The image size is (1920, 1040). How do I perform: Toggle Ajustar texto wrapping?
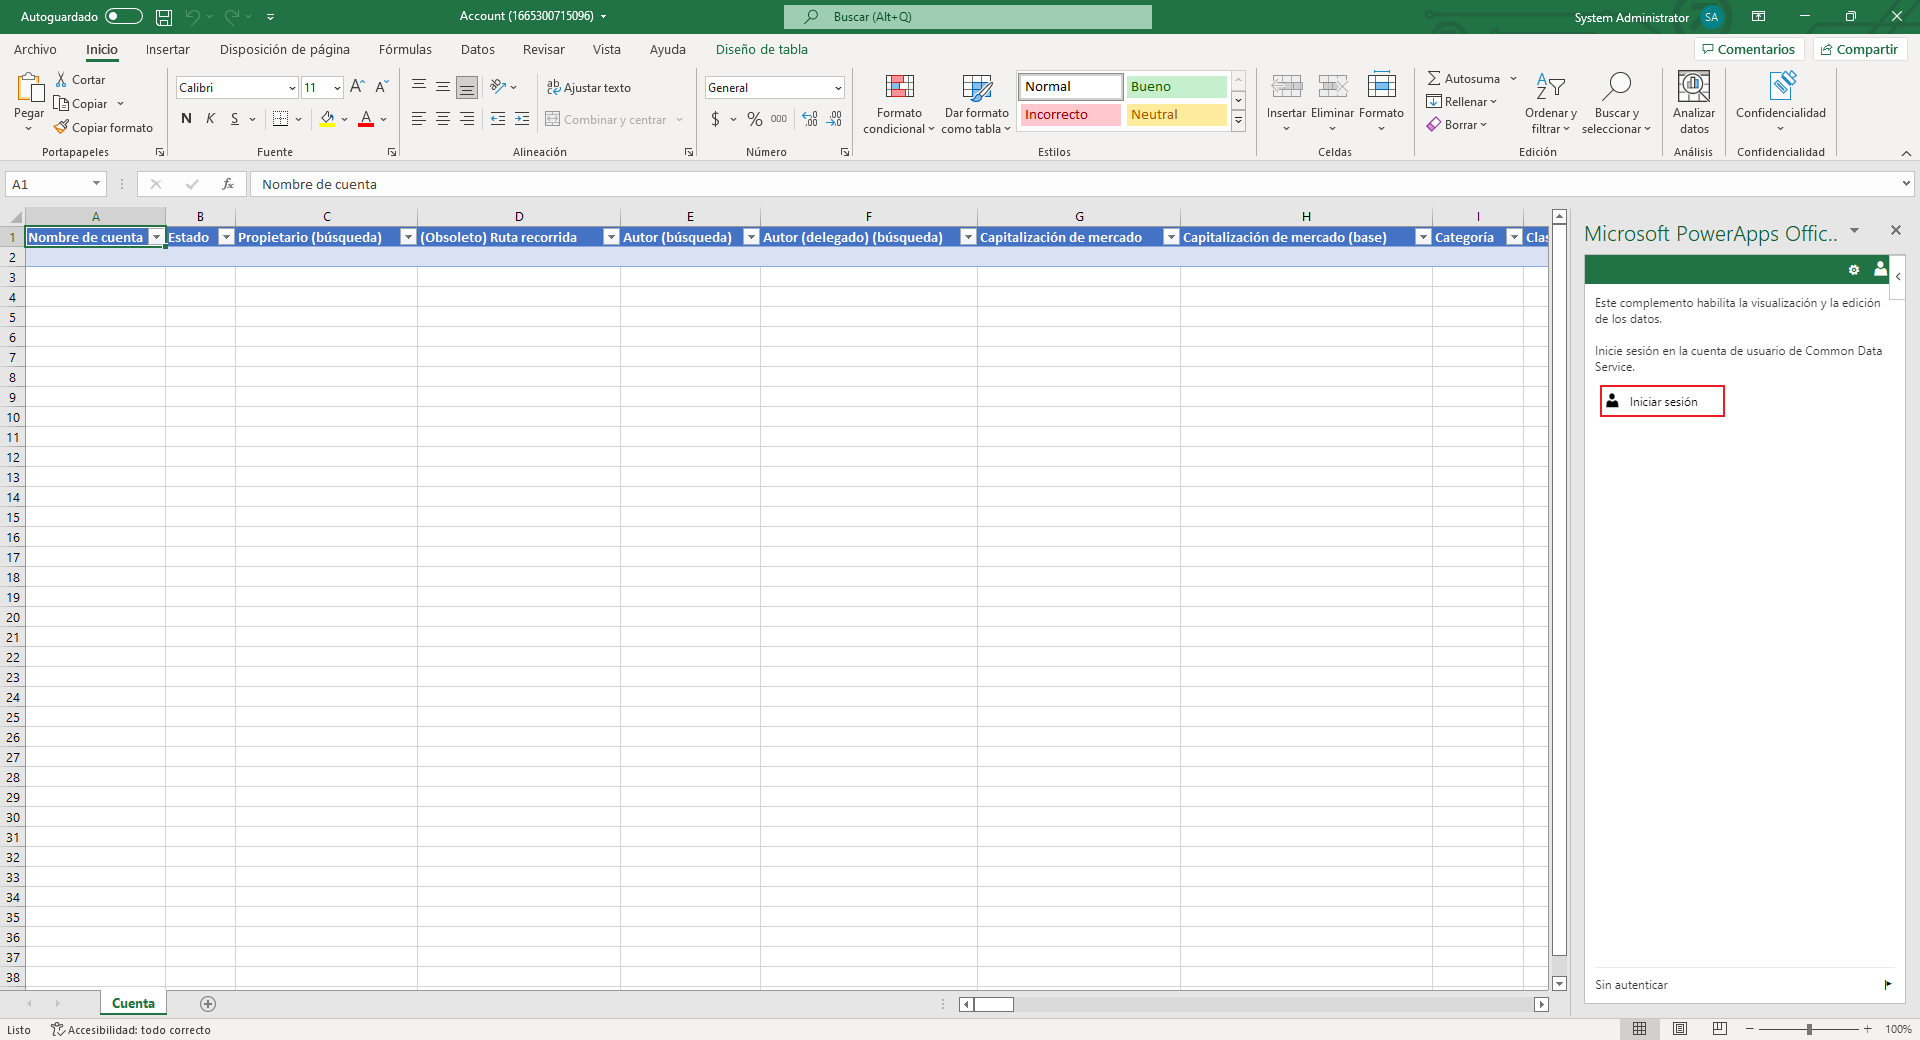589,88
